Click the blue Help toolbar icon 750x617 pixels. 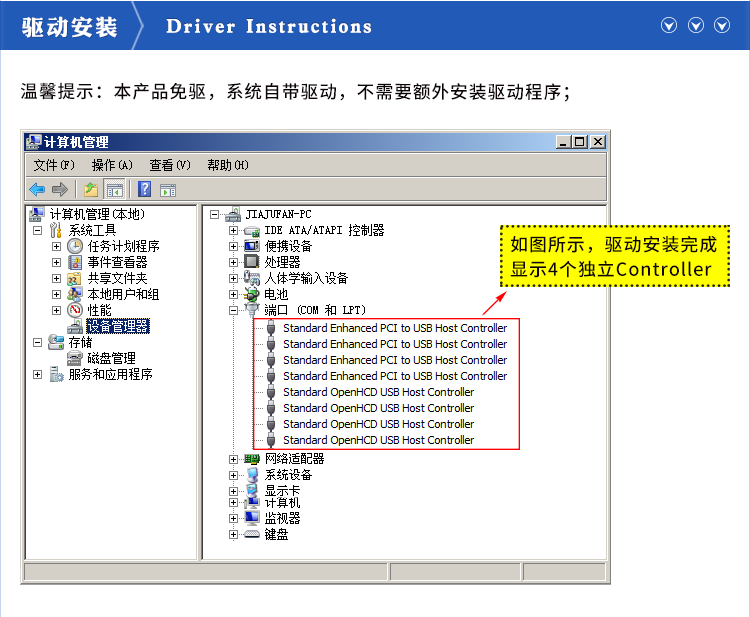coord(145,189)
